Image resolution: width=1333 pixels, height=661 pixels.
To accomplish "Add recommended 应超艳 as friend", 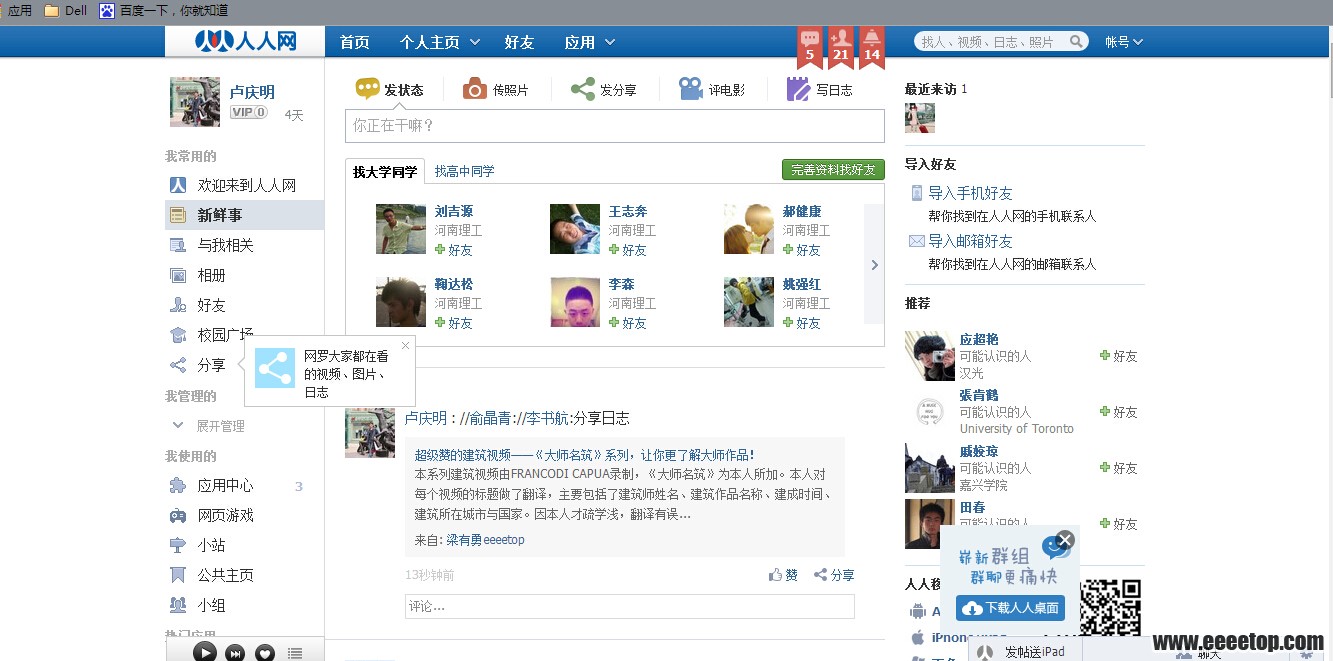I will coord(1119,356).
